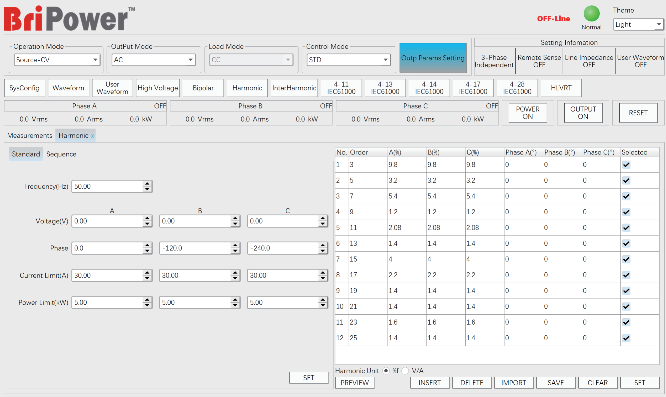Open the Harmonic toolbar tab

coord(247,88)
